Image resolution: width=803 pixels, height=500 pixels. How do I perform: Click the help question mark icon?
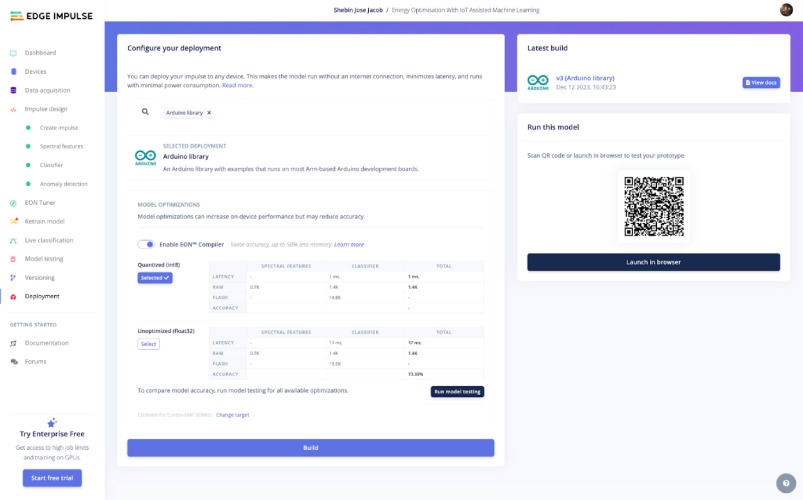(x=784, y=483)
